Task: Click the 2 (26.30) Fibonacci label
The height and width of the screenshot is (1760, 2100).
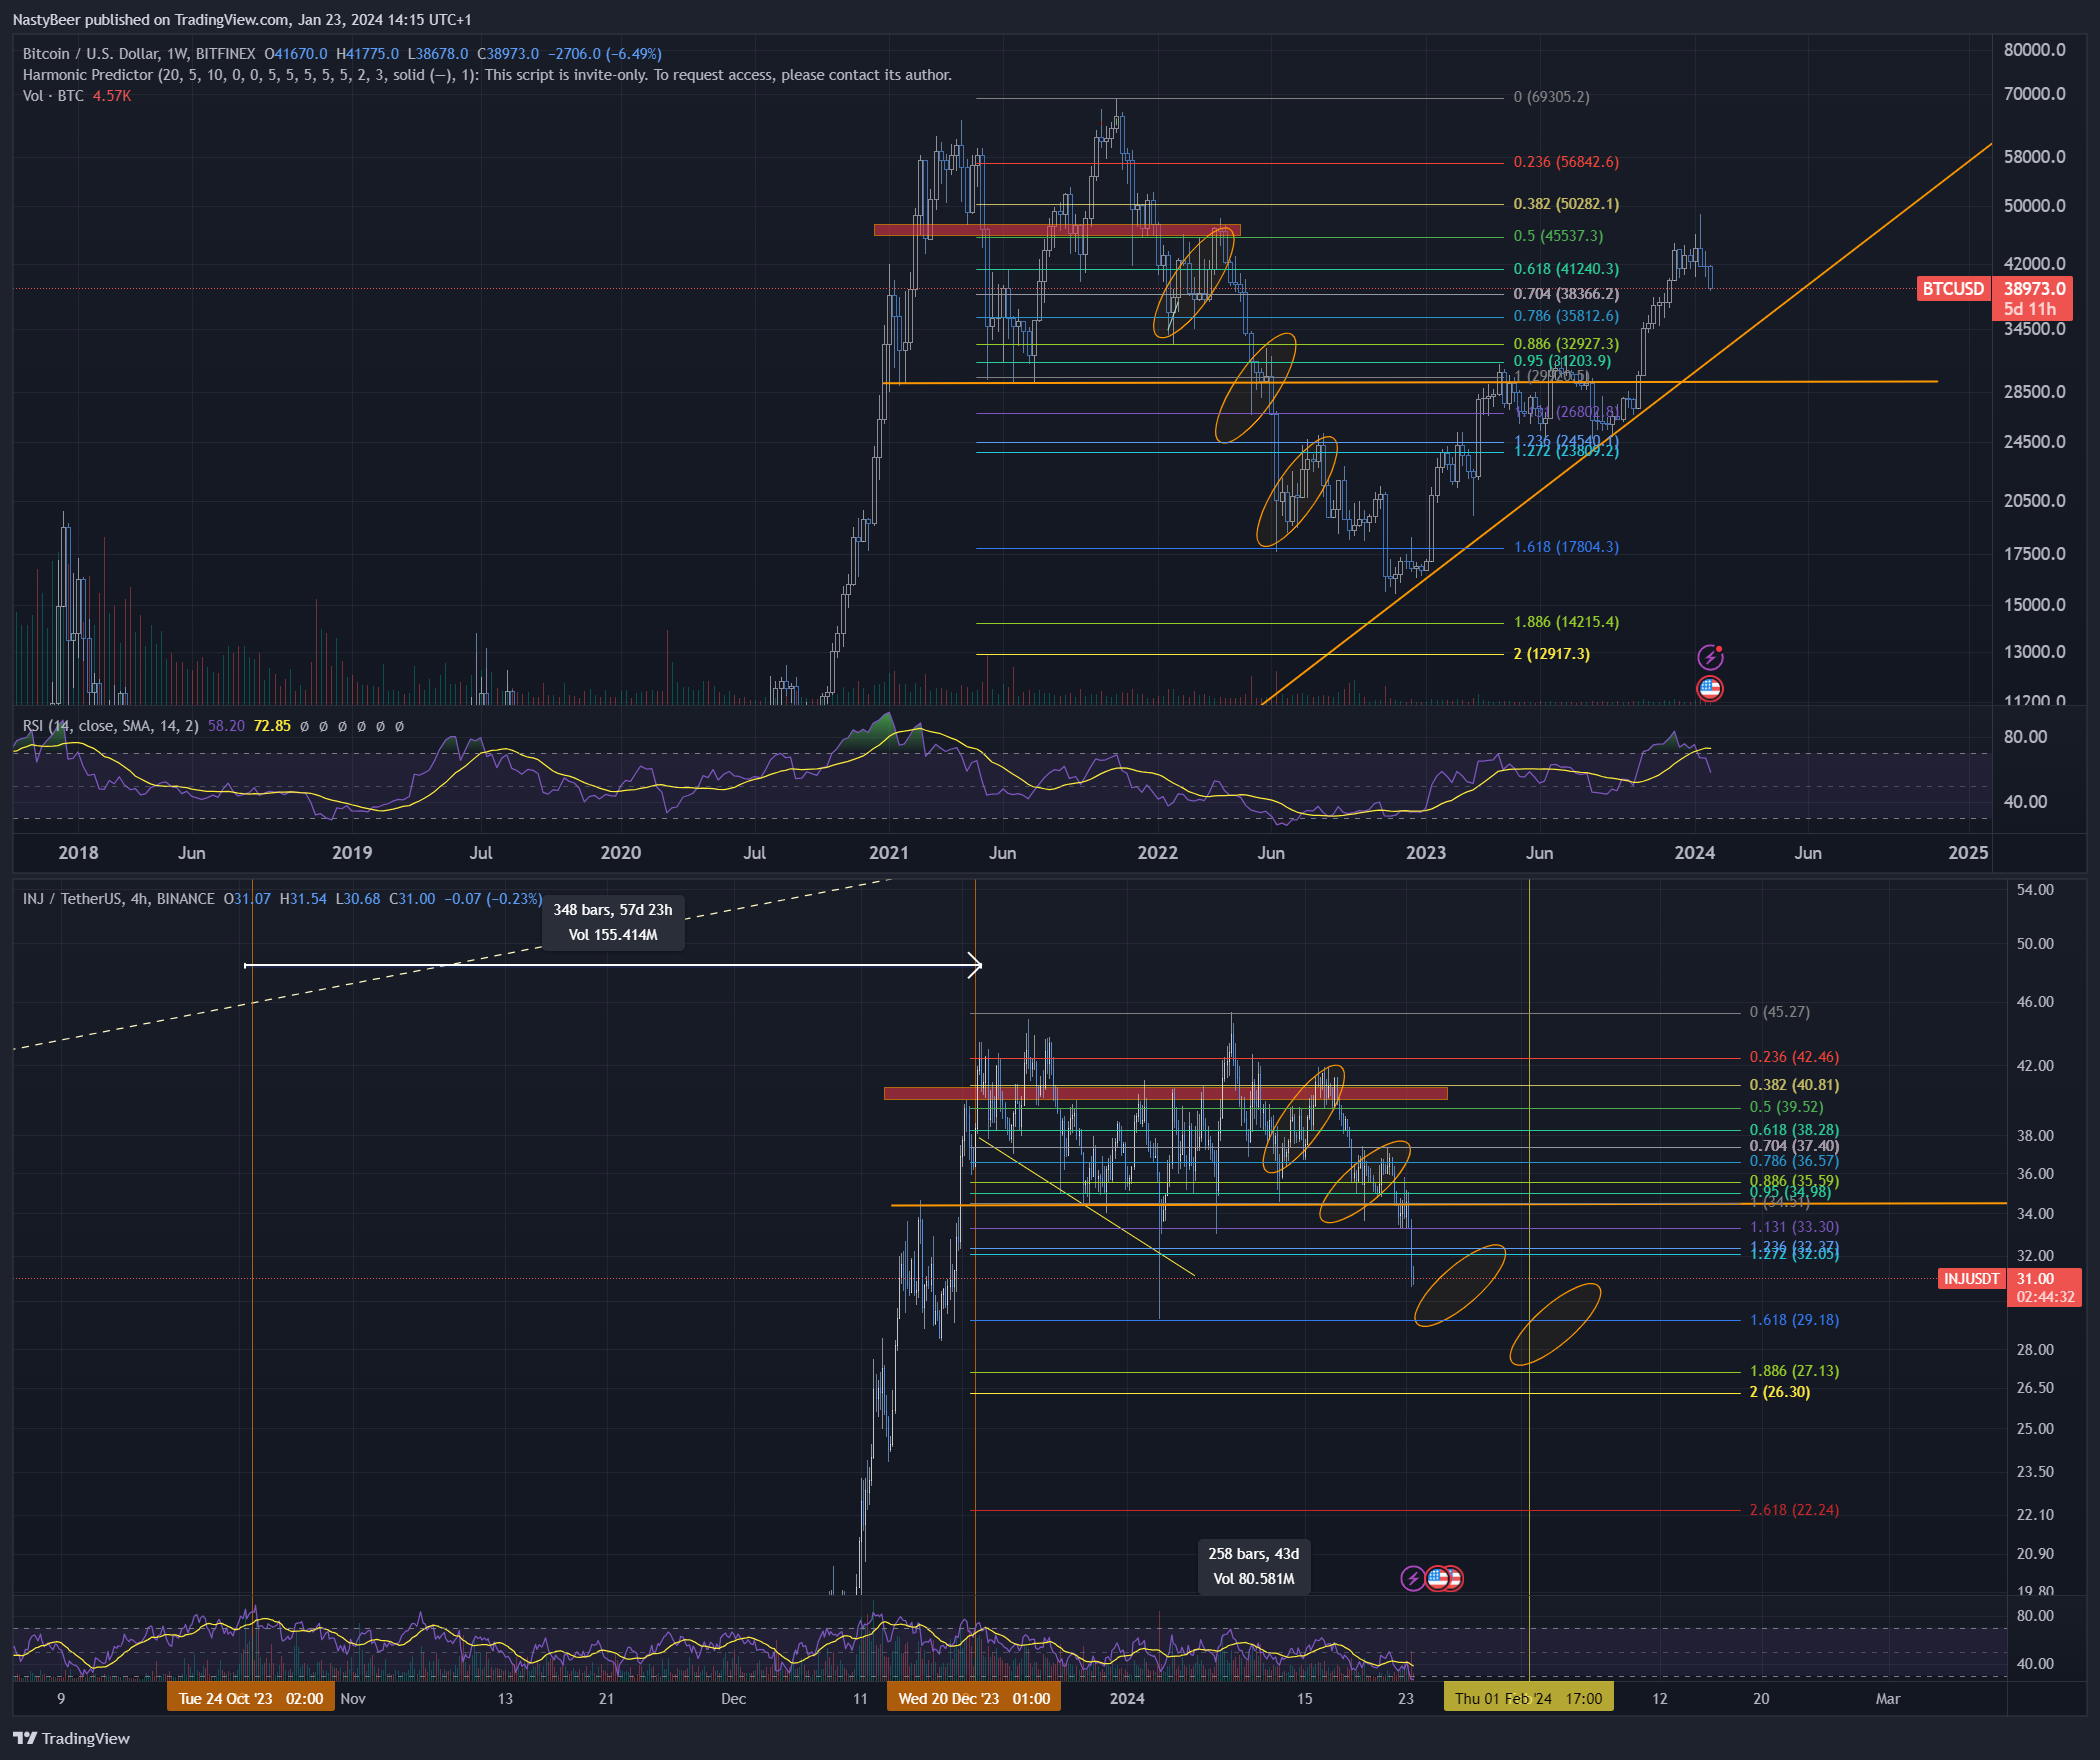Action: 1779,1392
